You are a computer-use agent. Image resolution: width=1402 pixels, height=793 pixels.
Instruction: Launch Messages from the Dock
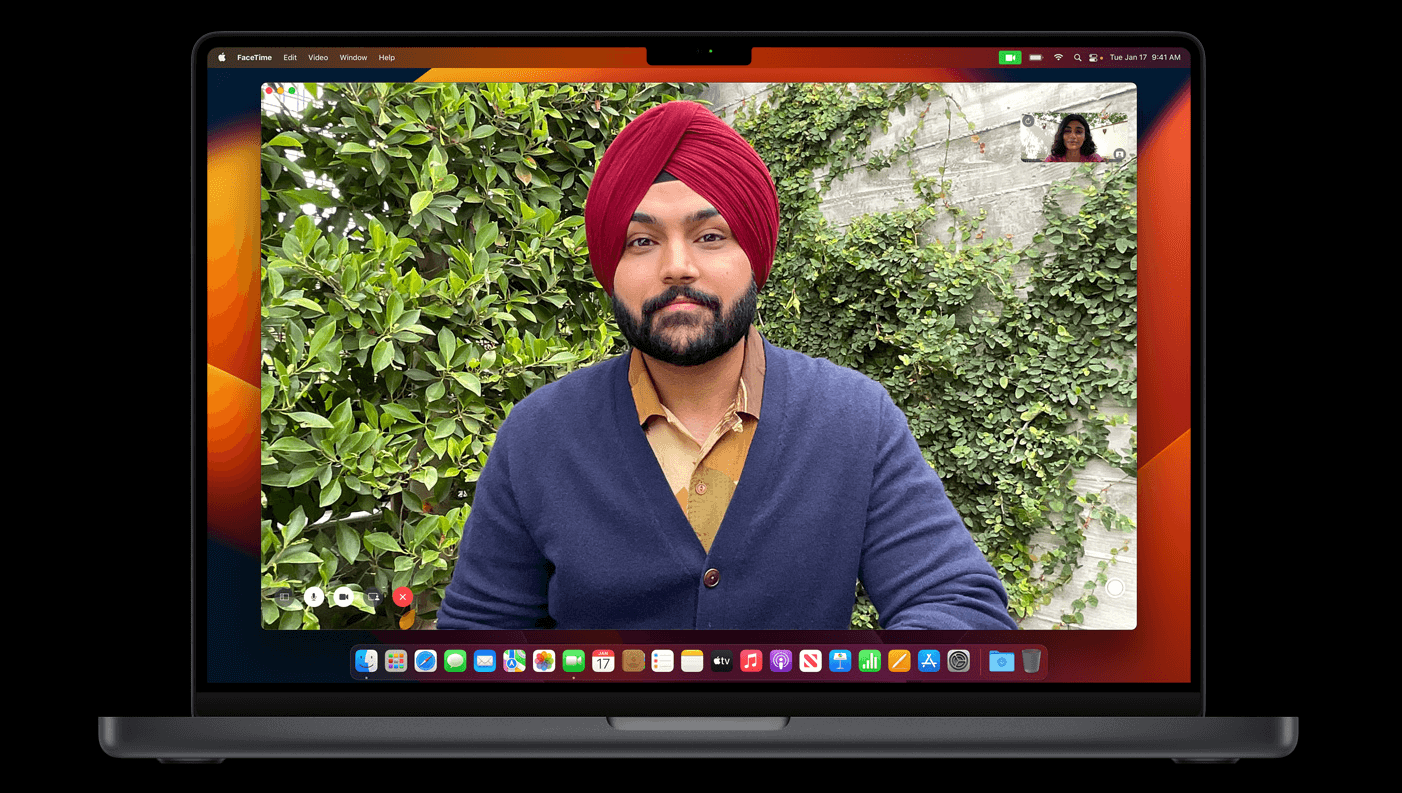click(455, 661)
